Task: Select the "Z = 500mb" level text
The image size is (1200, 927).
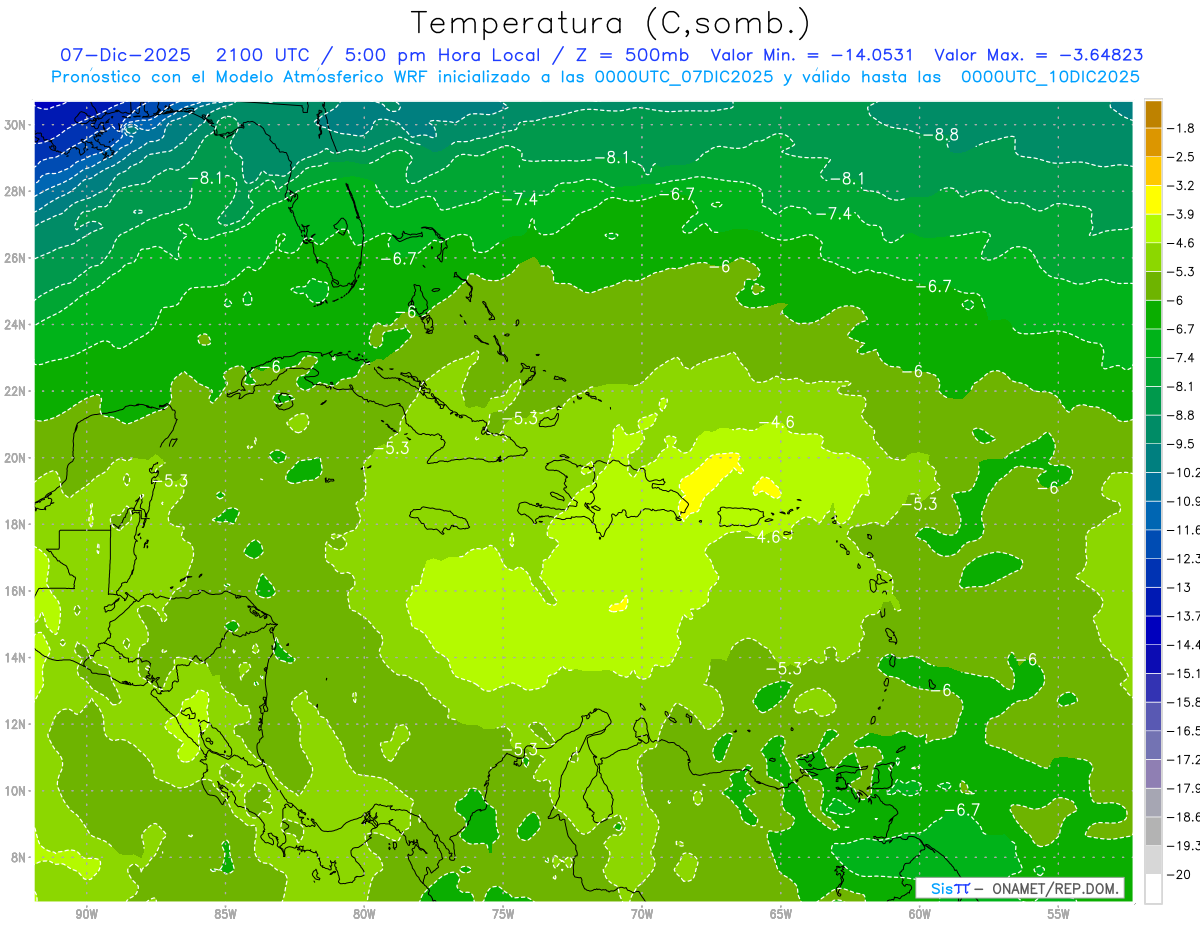Action: point(627,55)
